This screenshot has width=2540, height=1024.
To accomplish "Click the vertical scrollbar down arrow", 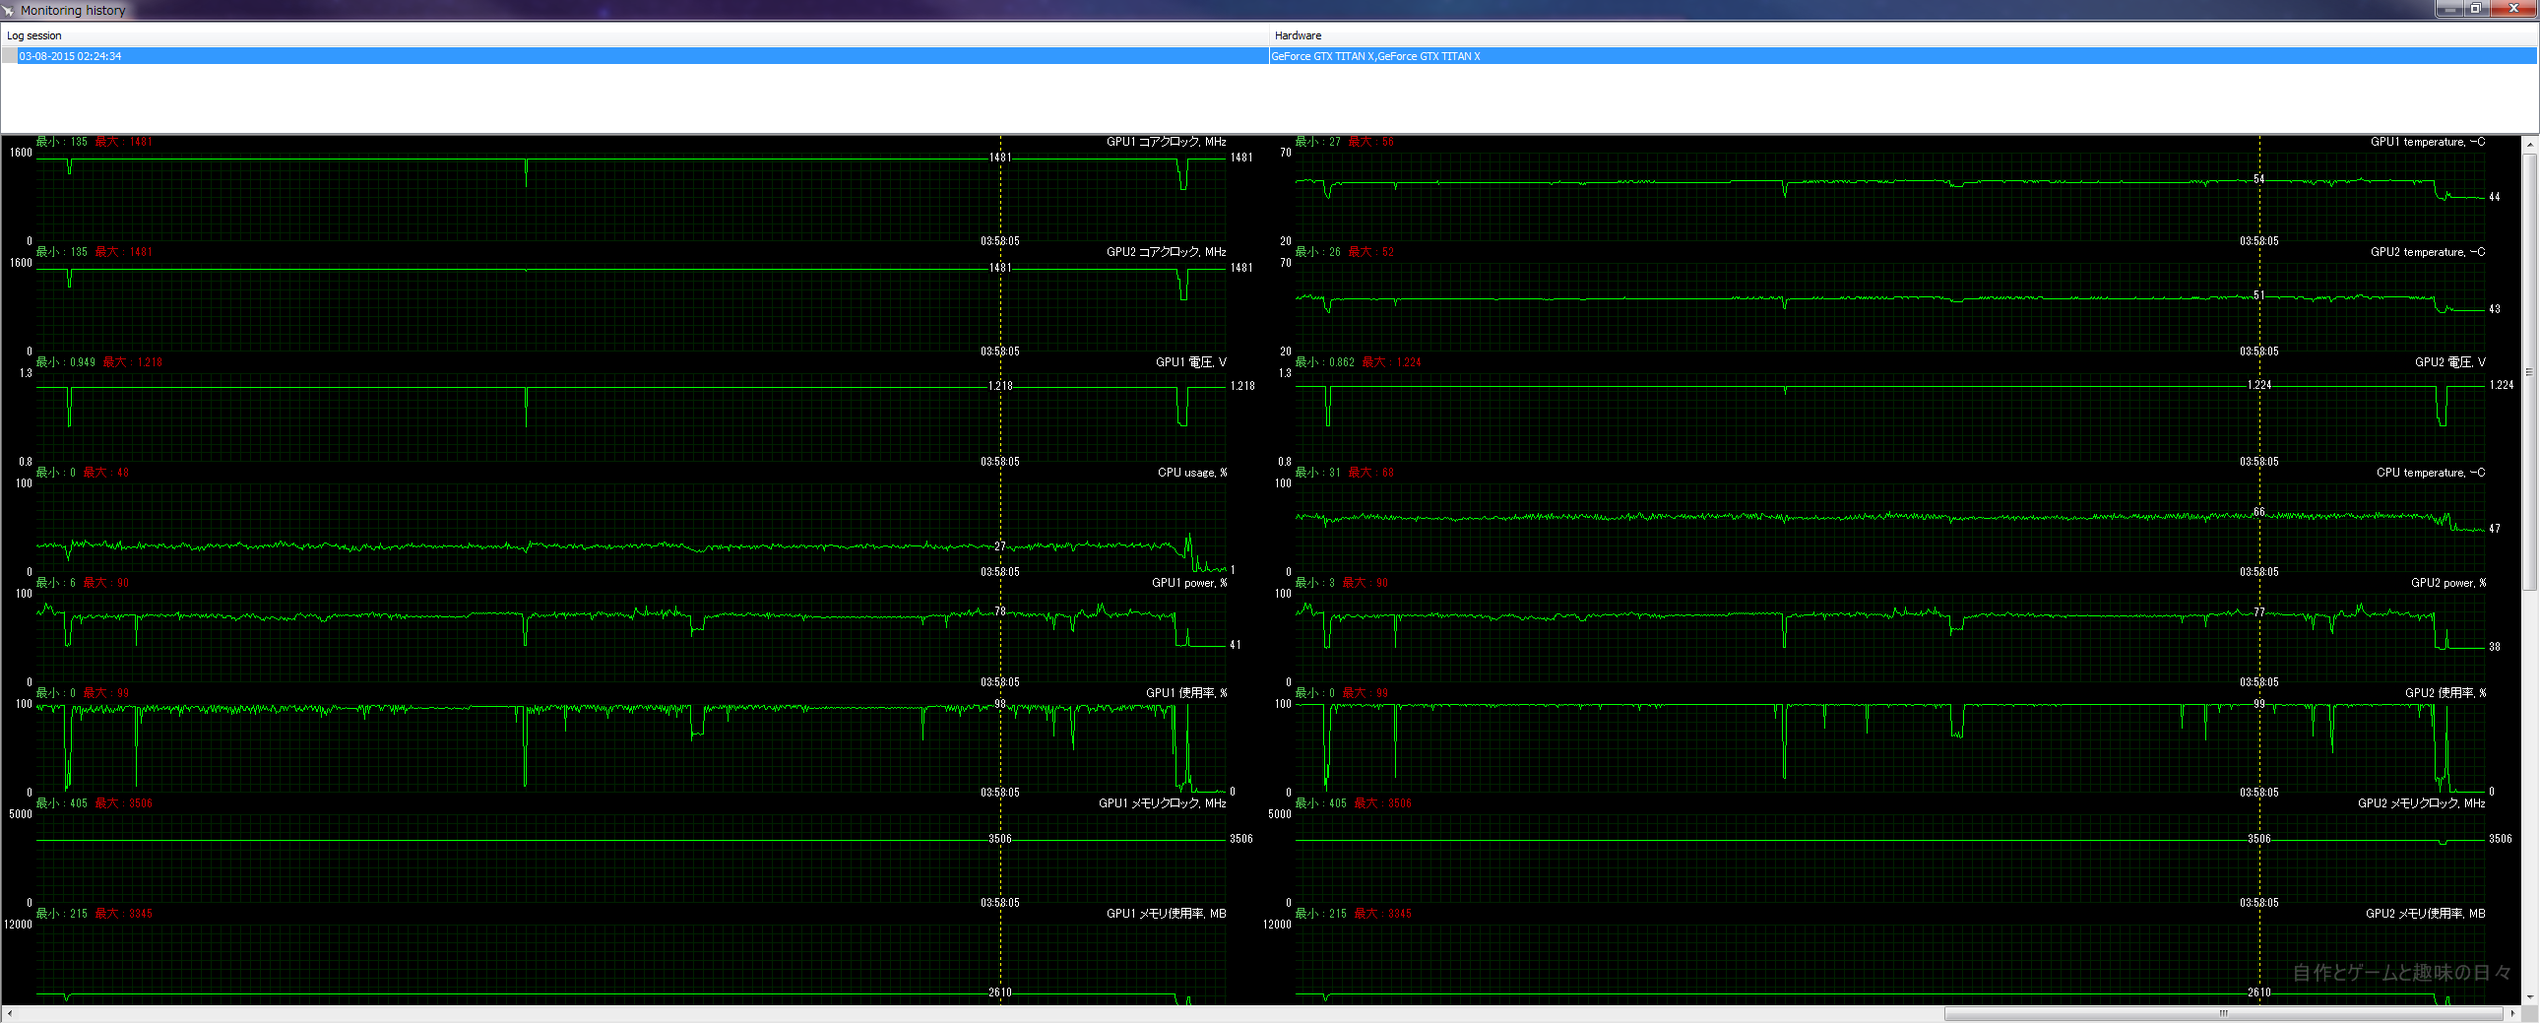I will (x=2530, y=997).
